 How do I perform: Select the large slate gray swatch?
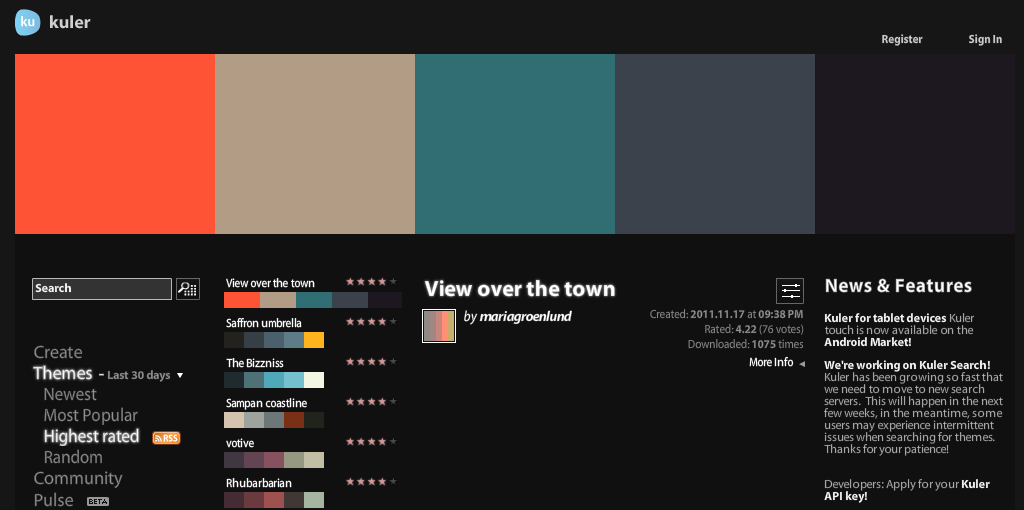pos(714,144)
